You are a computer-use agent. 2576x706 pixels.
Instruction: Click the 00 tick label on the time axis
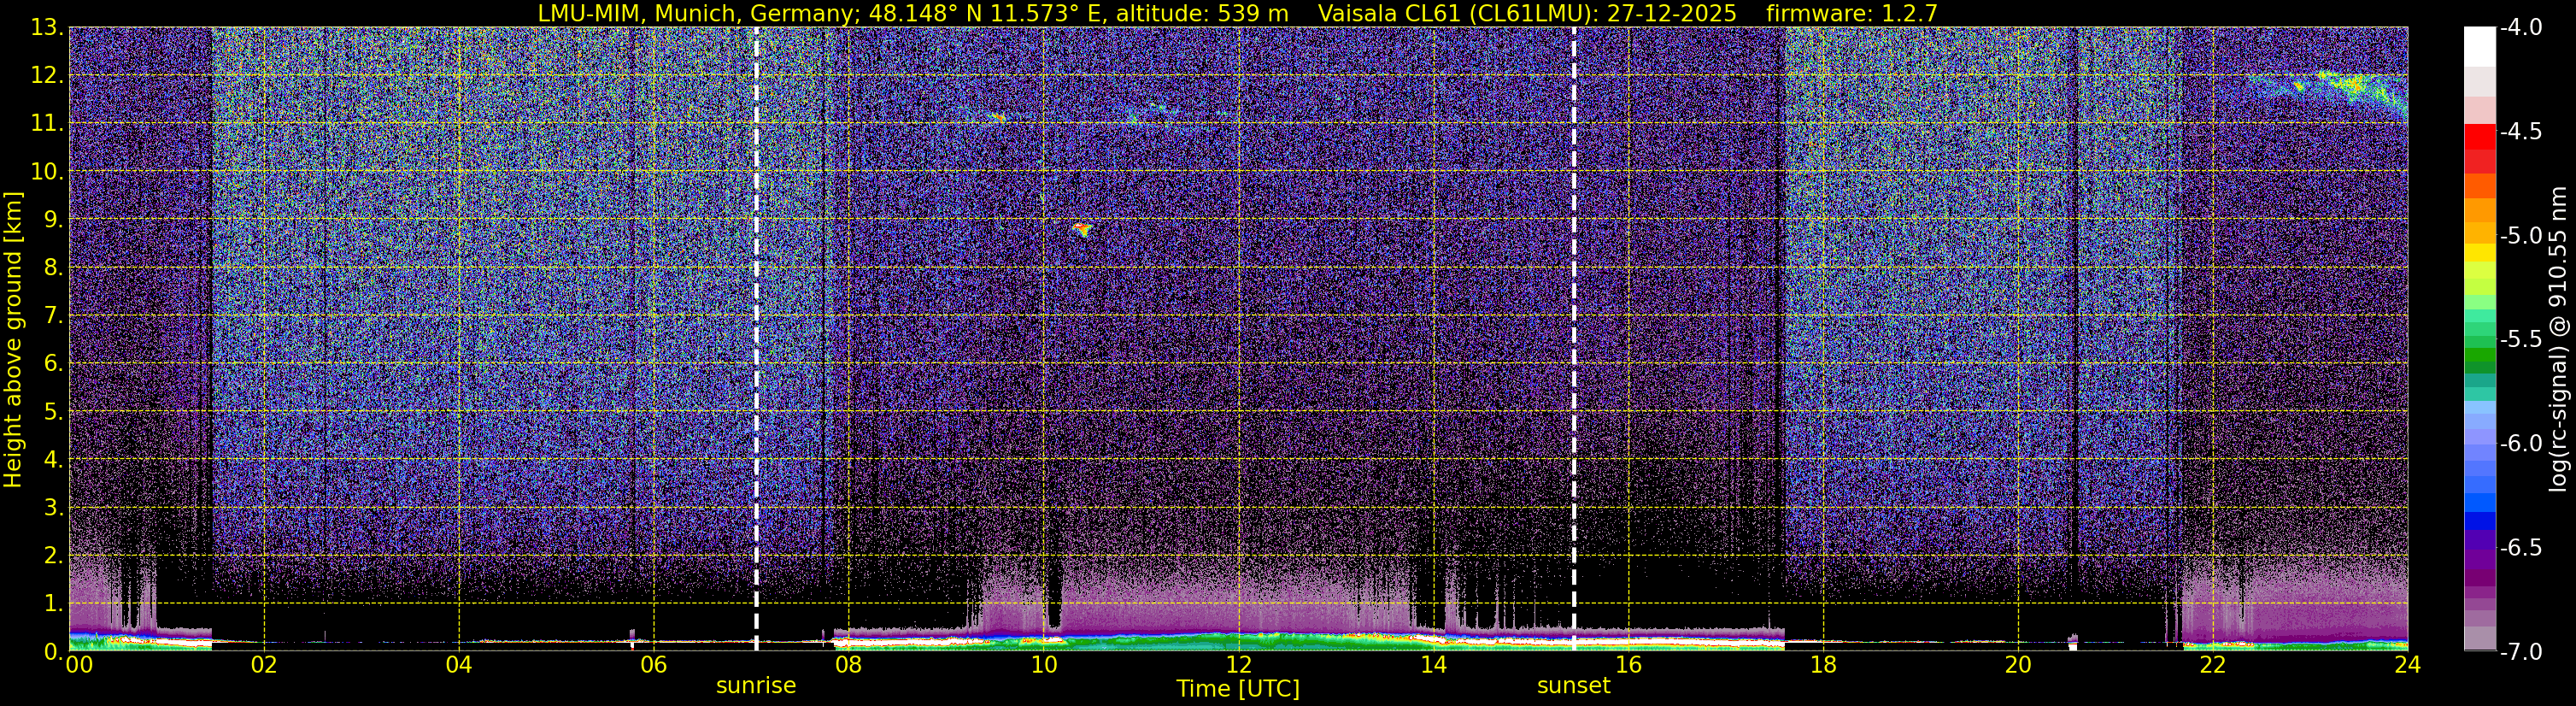[x=78, y=665]
